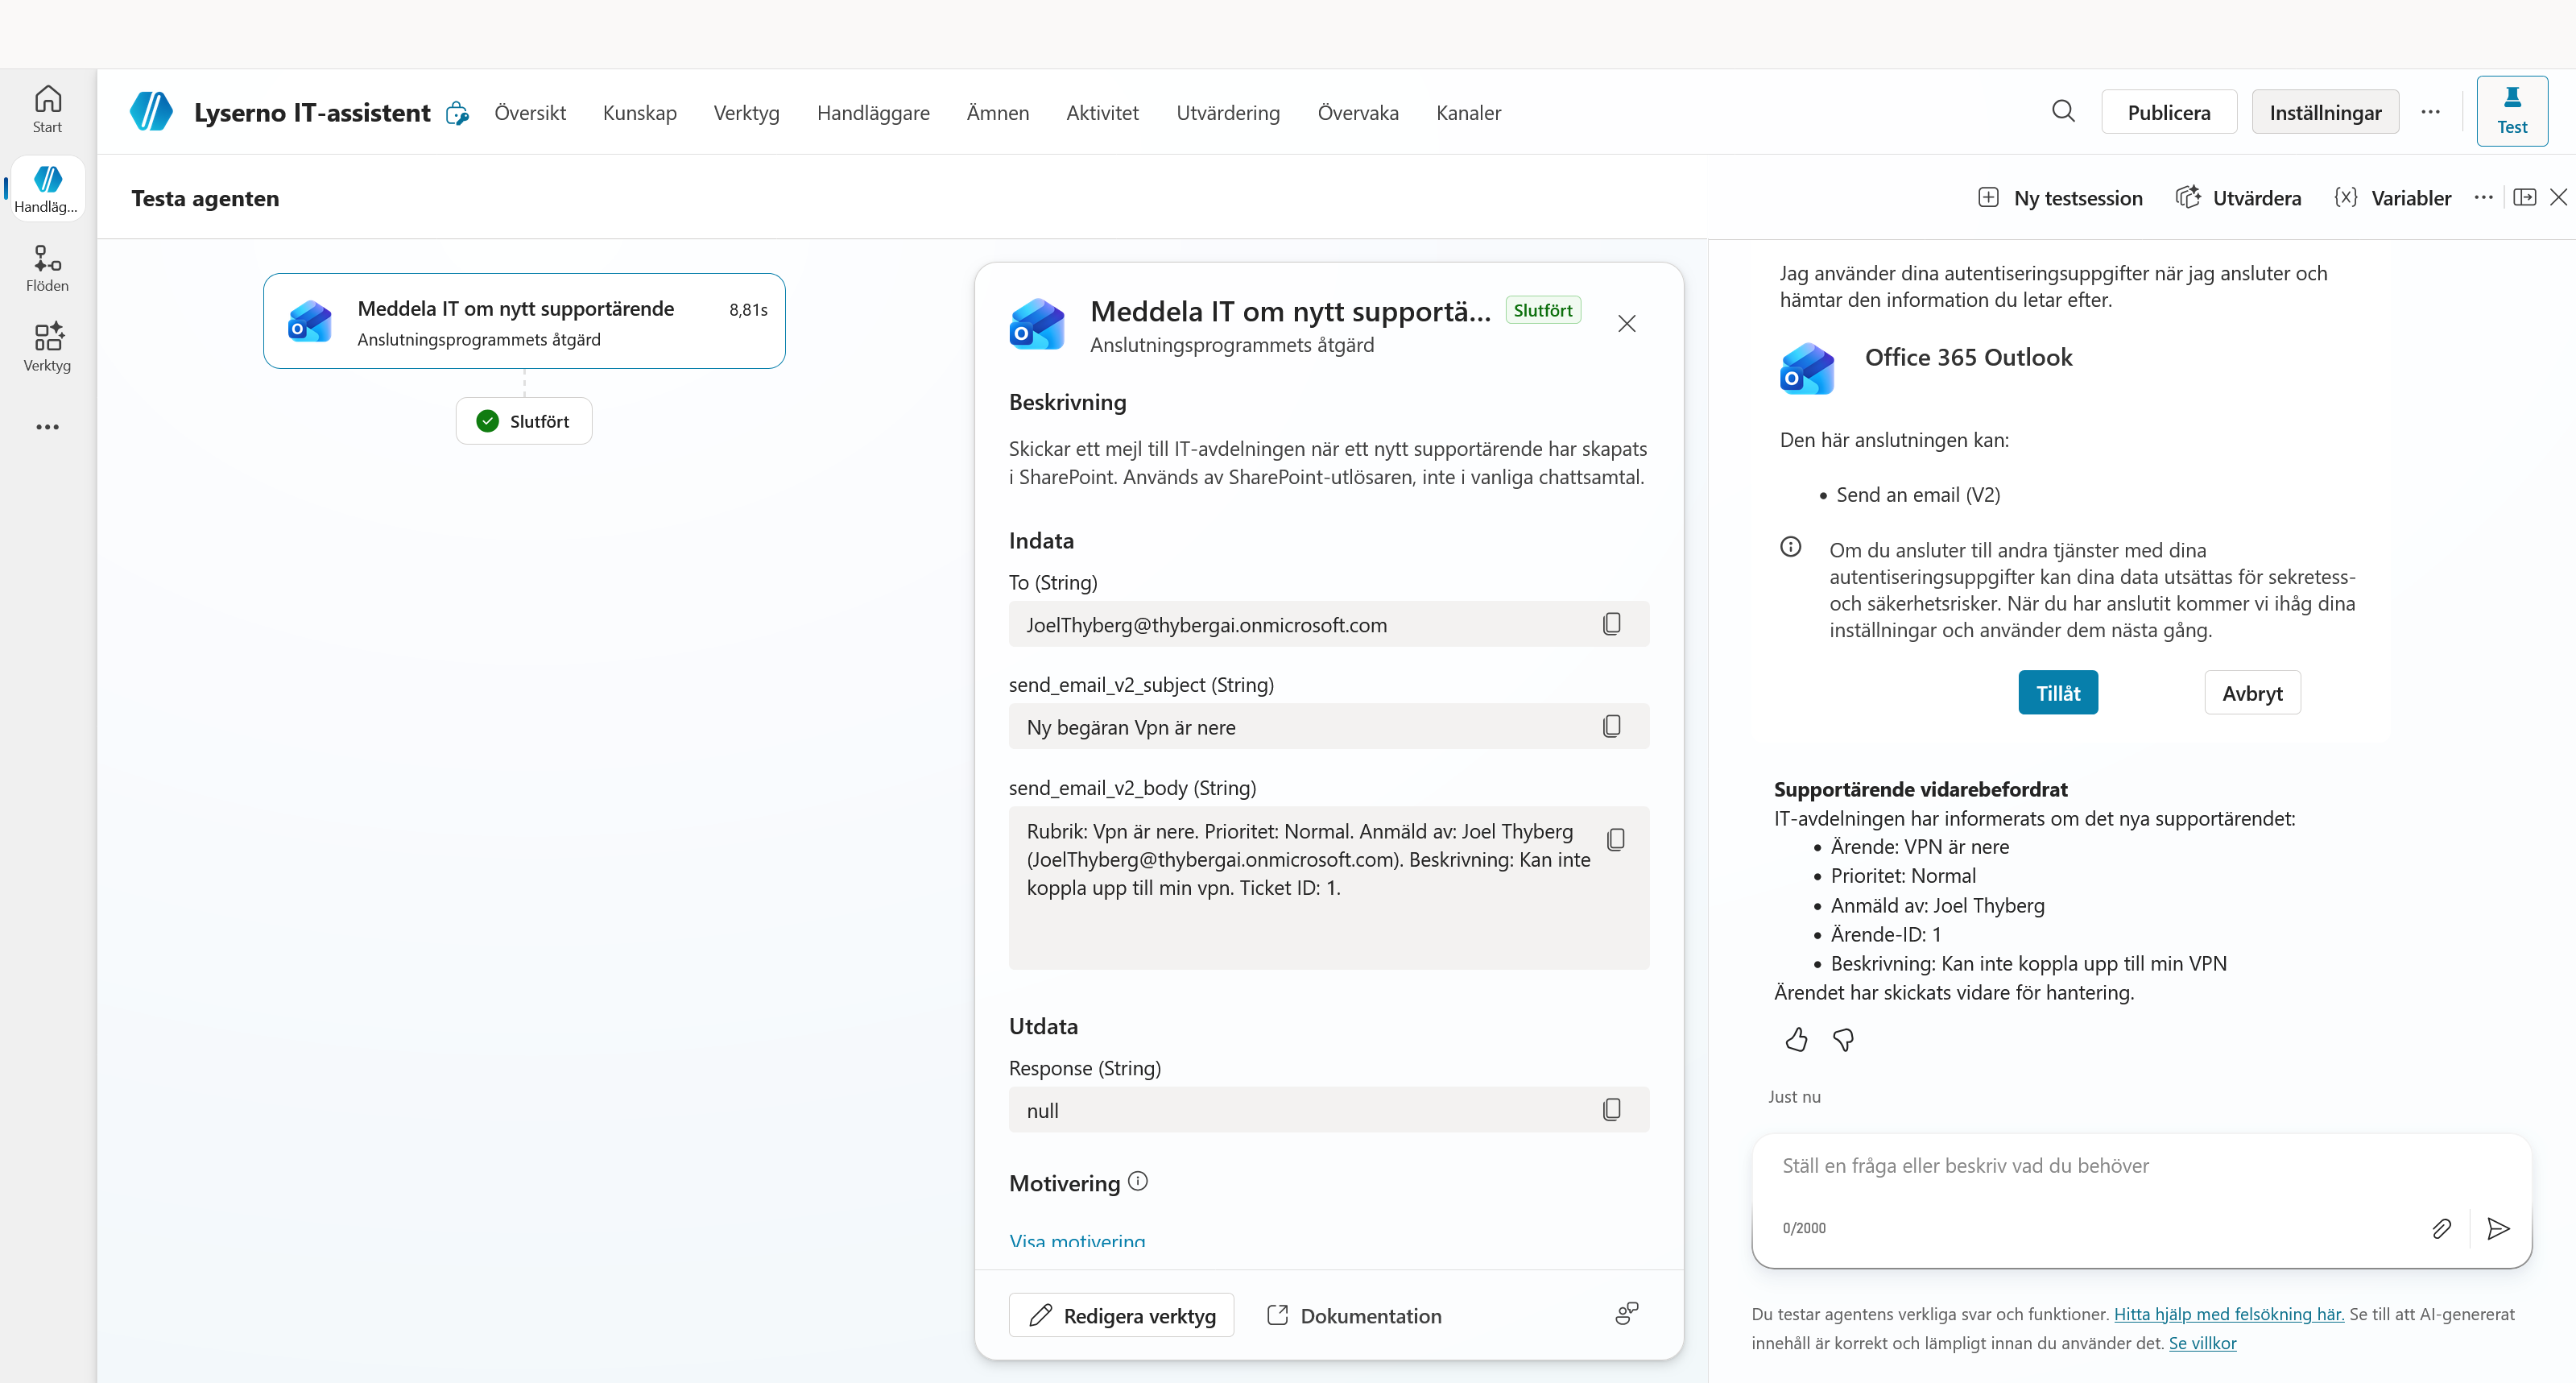Open more options next to Variabler
The image size is (2576, 1383).
click(2483, 197)
